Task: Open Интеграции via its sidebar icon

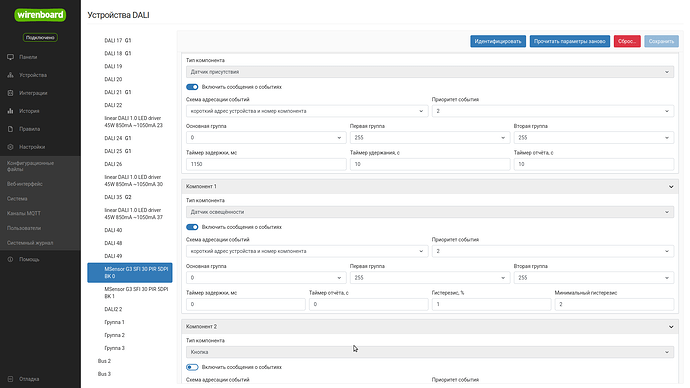Action: click(11, 93)
